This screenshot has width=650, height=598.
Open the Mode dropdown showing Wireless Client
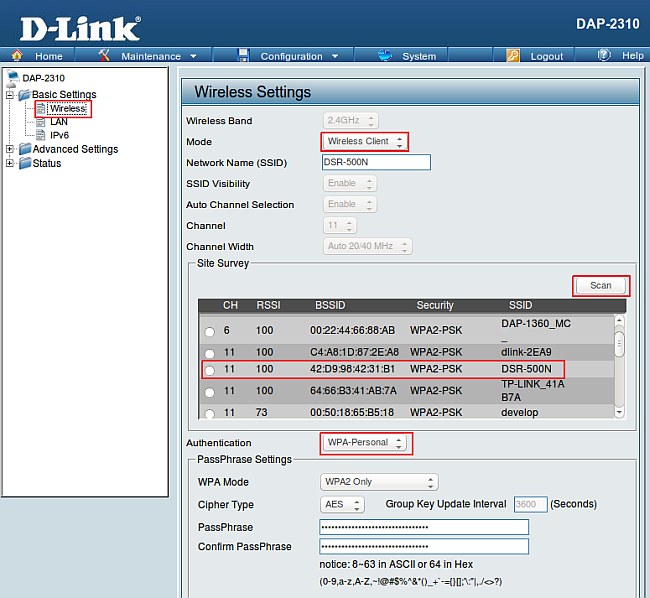click(365, 141)
